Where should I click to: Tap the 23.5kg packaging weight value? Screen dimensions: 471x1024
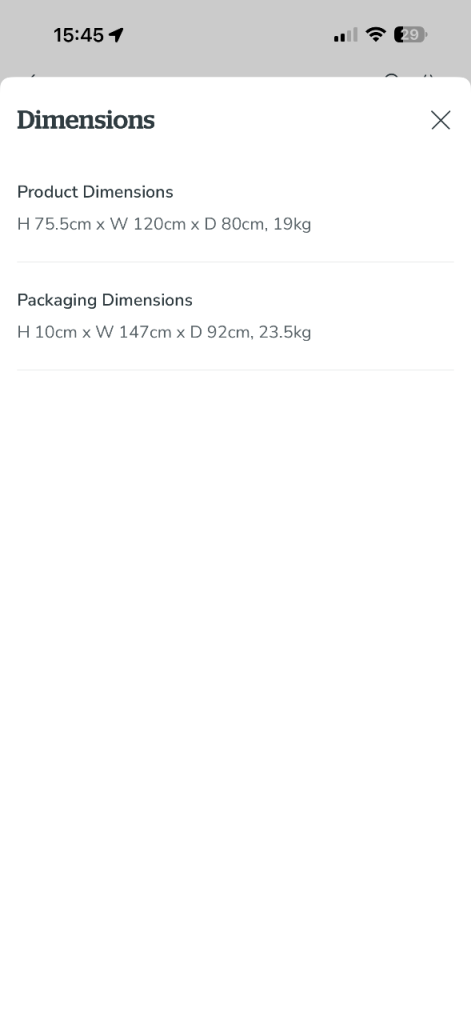click(285, 332)
